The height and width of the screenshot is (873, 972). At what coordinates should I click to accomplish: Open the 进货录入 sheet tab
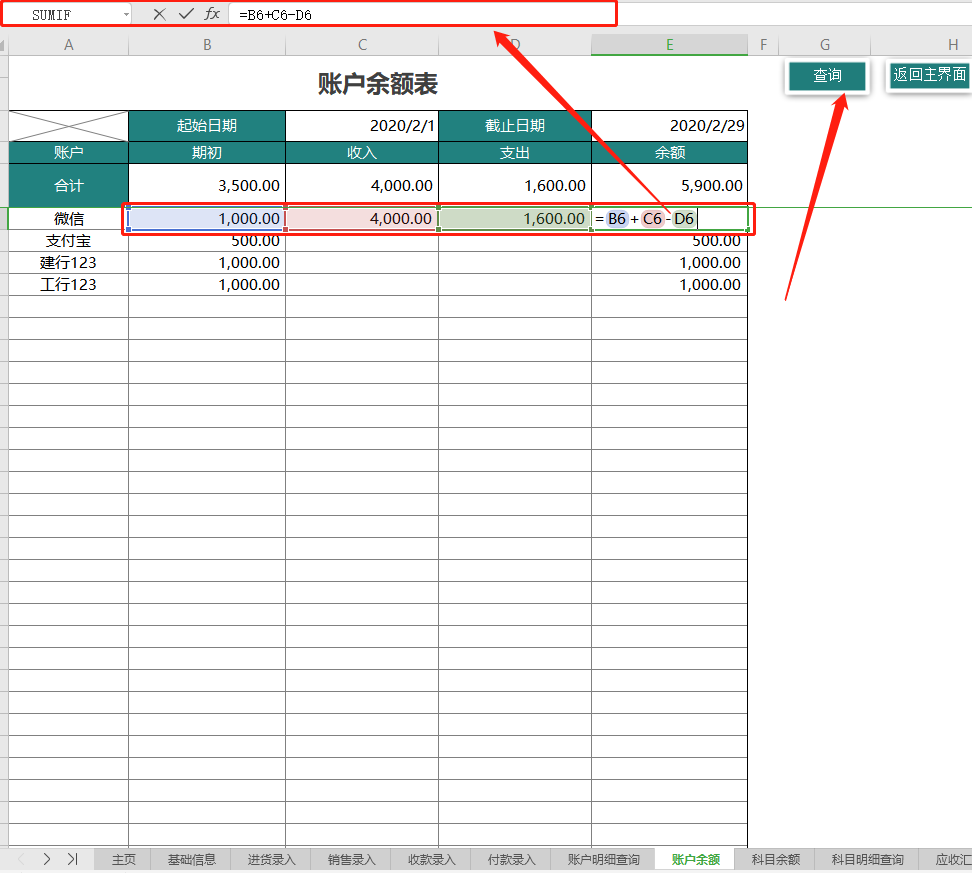click(272, 859)
